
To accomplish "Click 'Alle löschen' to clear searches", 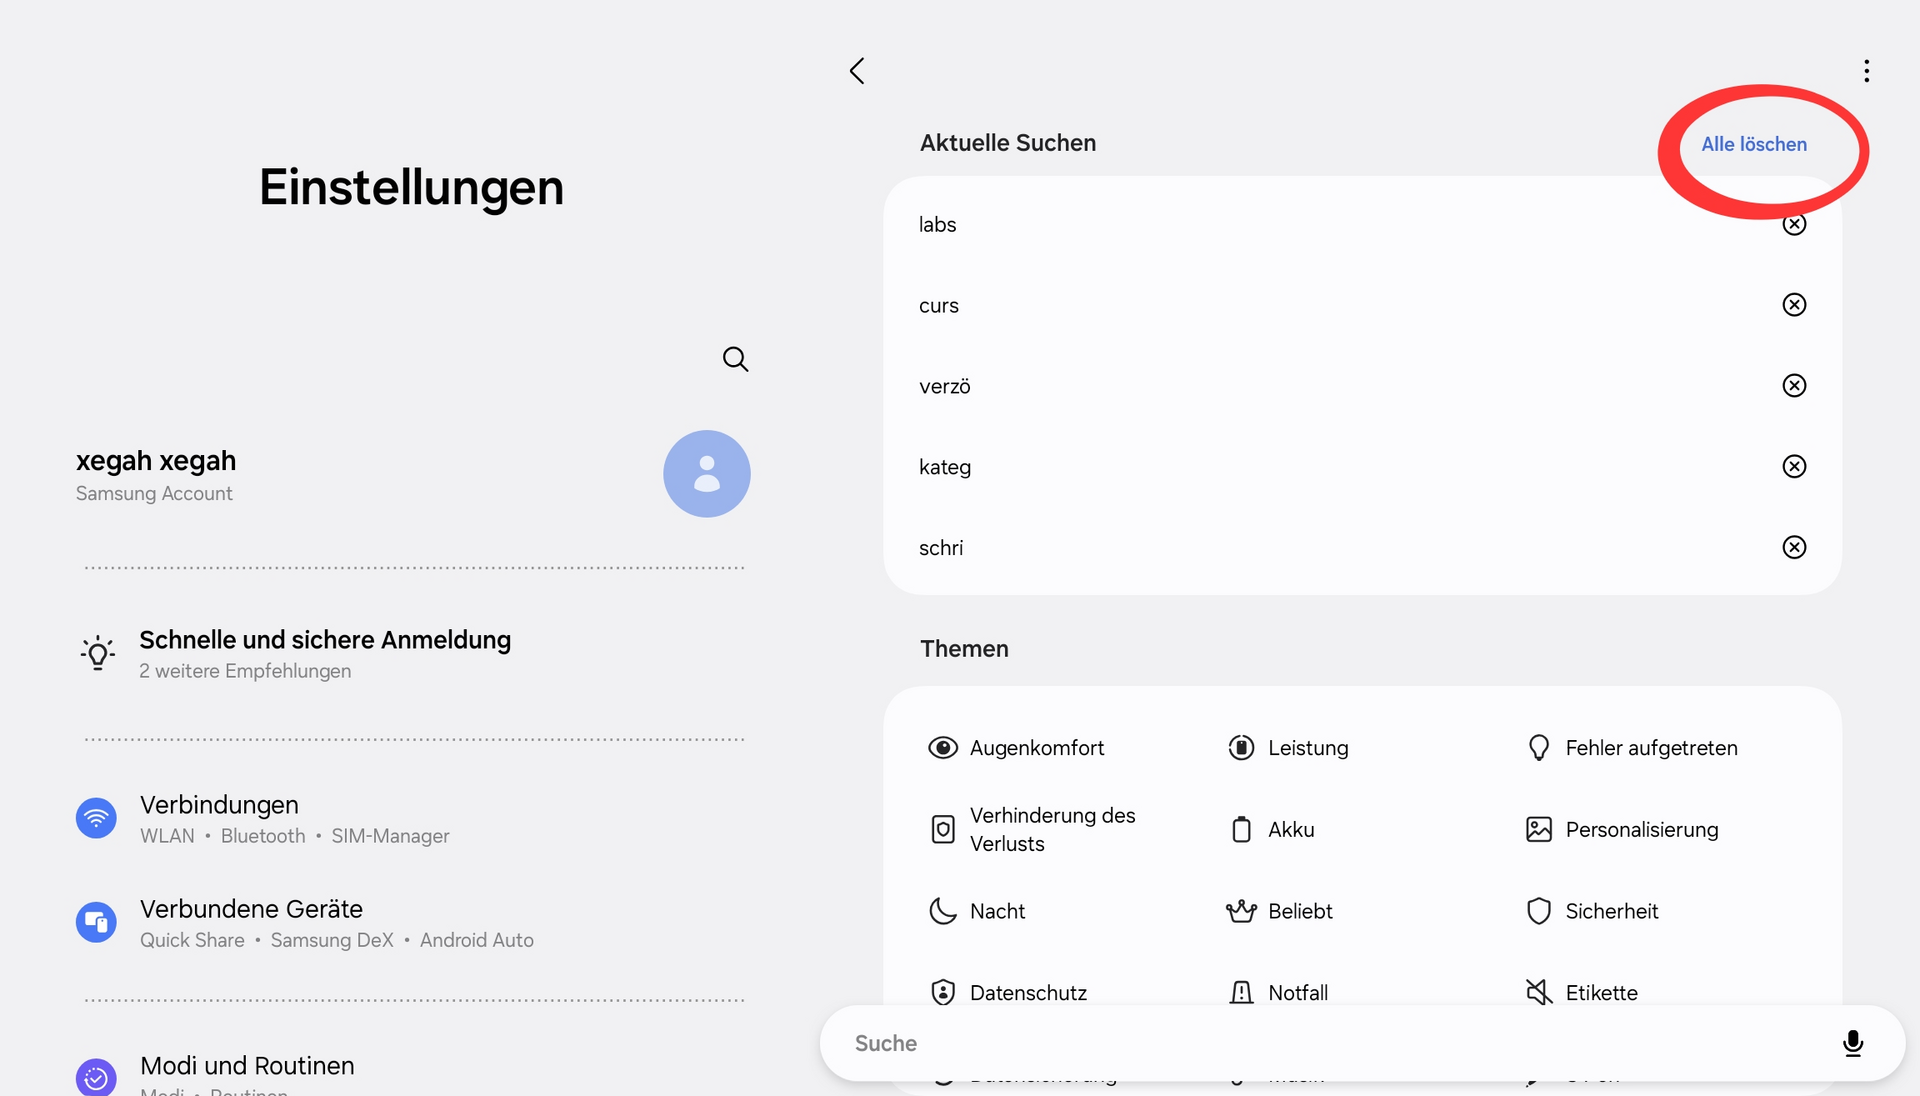I will point(1754,144).
